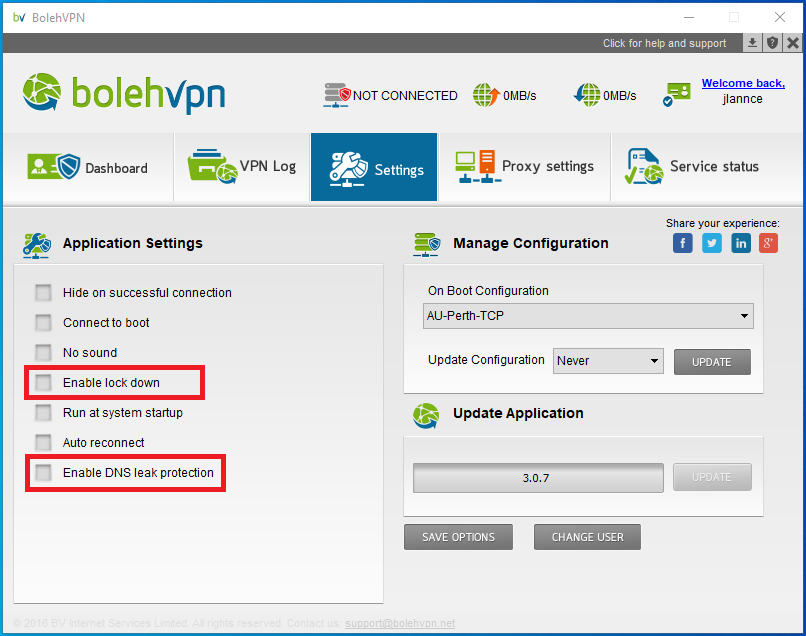Open the VPN Log tab
The image size is (806, 636).
[242, 167]
